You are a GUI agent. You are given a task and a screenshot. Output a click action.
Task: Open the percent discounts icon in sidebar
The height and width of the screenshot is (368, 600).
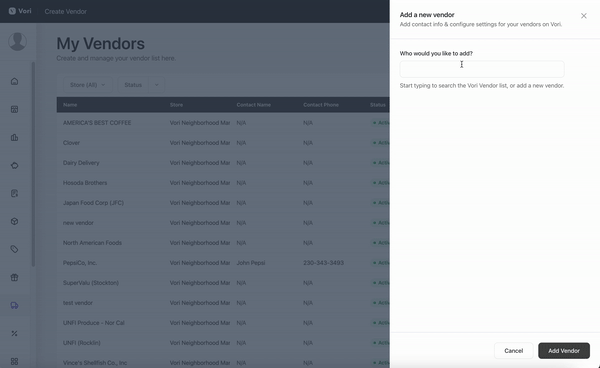coord(14,334)
